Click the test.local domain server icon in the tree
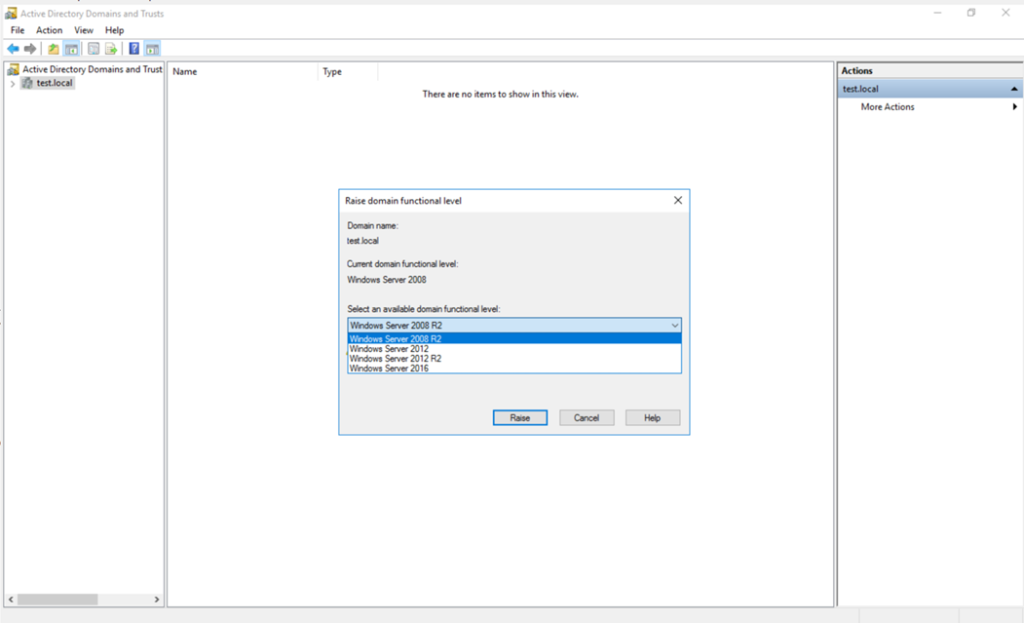Viewport: 1024px width, 623px height. pyautogui.click(x=27, y=83)
